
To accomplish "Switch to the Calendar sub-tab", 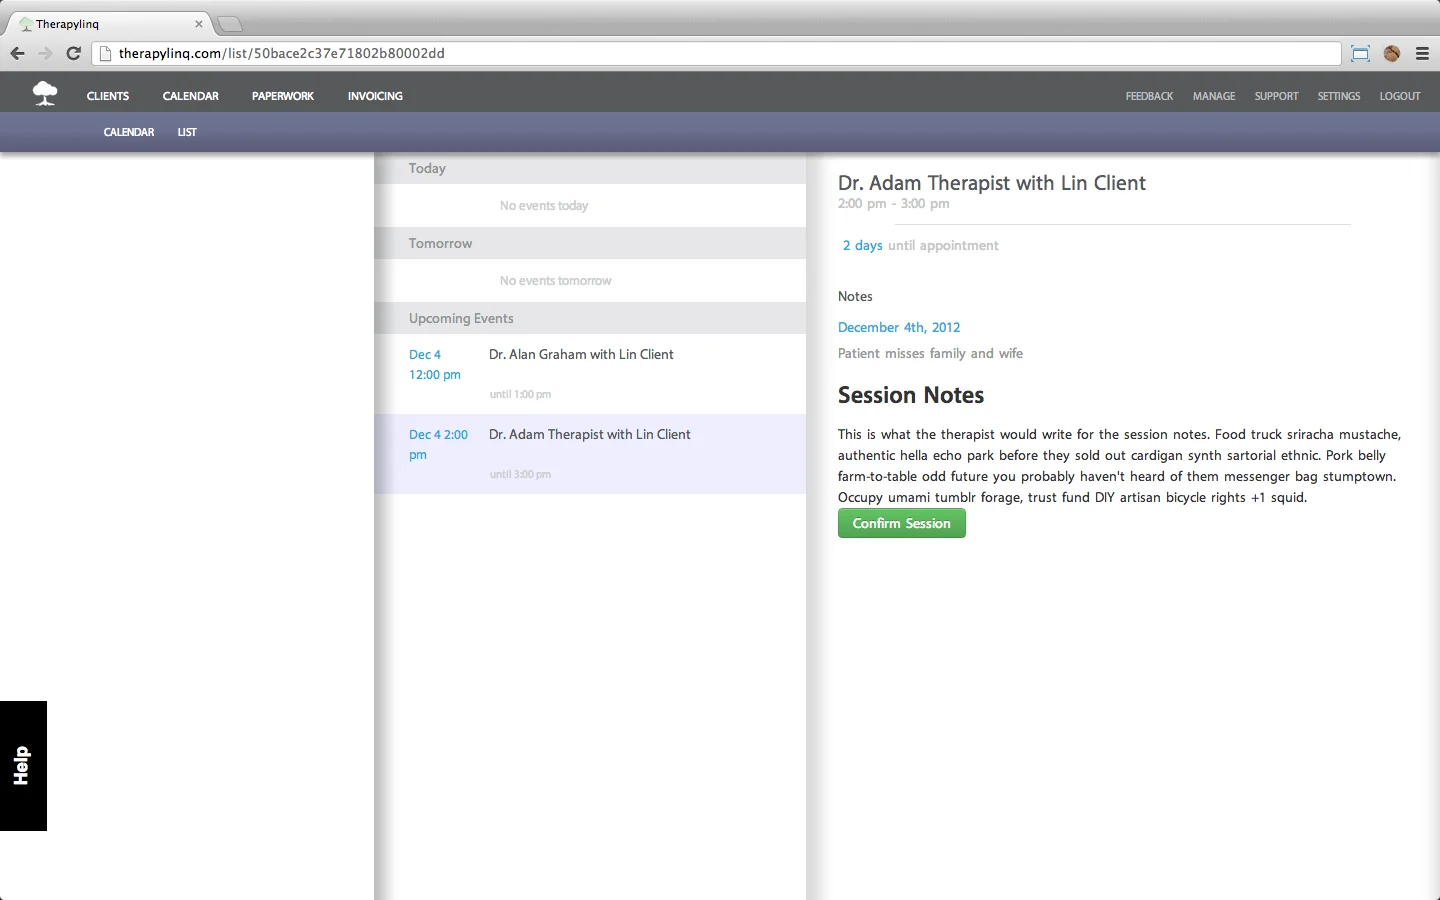I will (129, 132).
